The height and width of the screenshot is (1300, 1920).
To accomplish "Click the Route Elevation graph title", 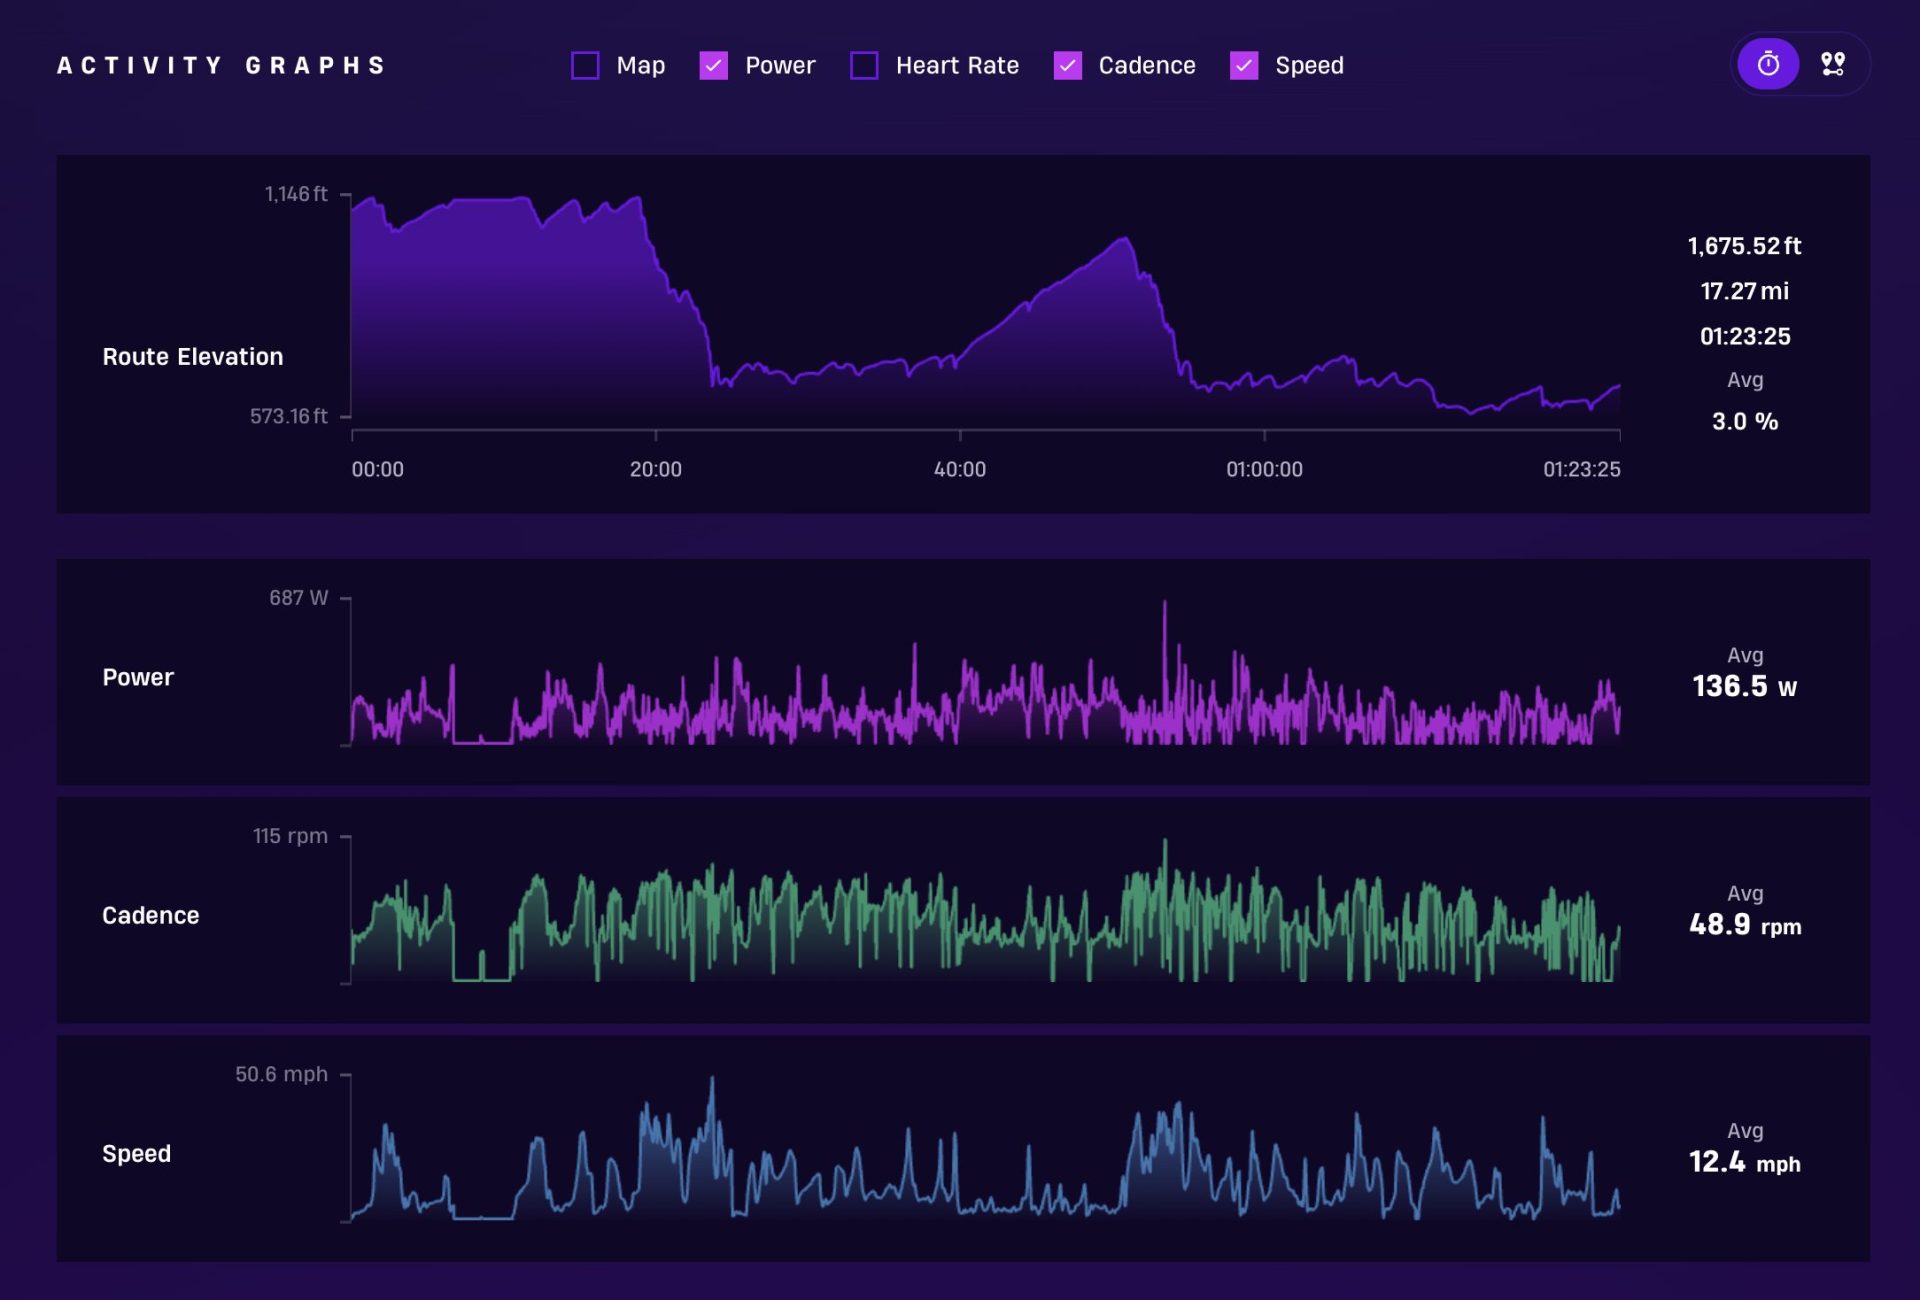I will coord(193,357).
